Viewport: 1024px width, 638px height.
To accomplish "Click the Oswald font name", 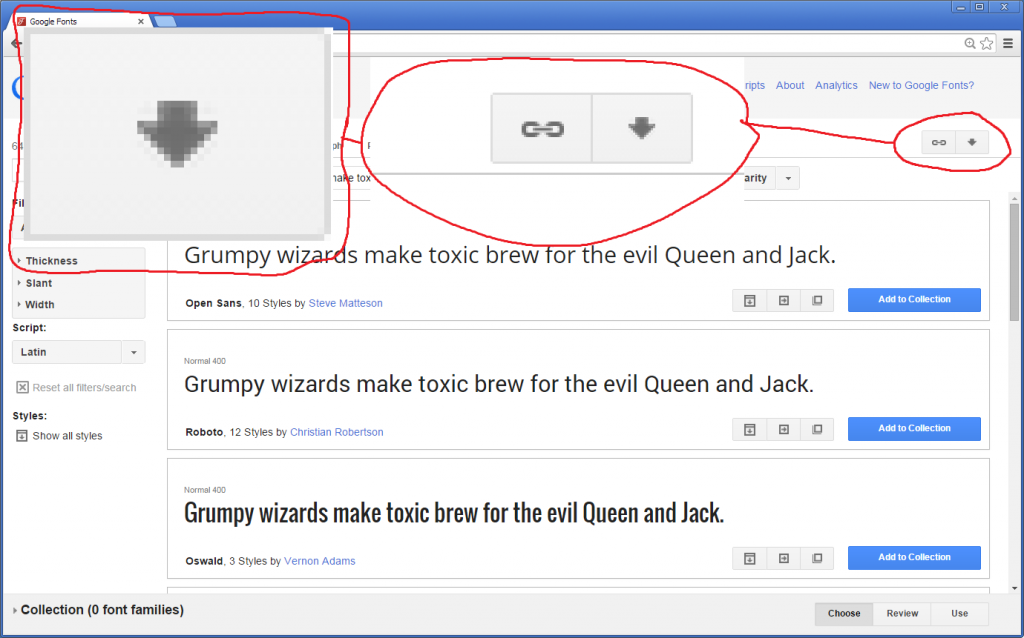I will click(x=204, y=561).
